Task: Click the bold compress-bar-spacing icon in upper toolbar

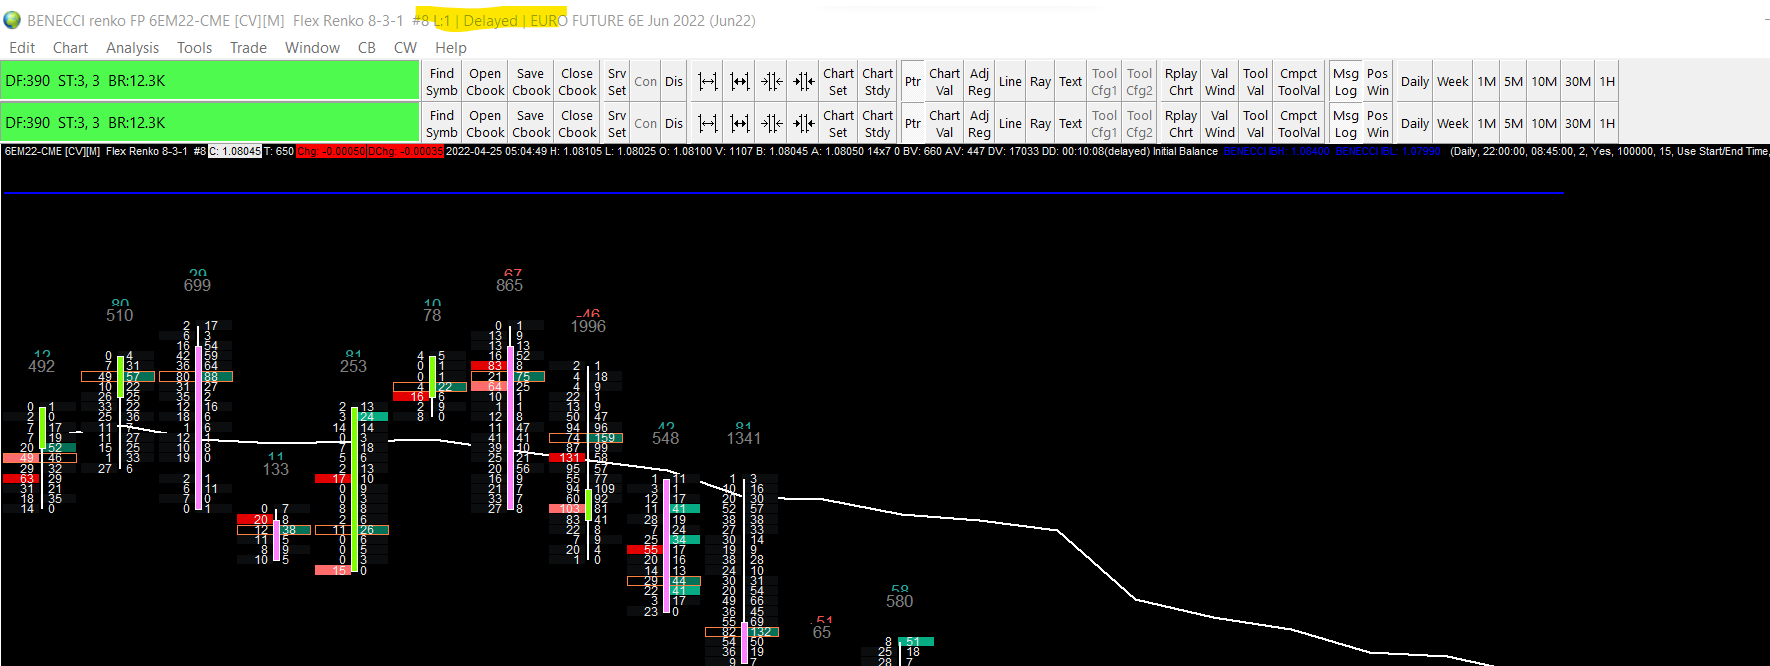Action: [x=803, y=82]
